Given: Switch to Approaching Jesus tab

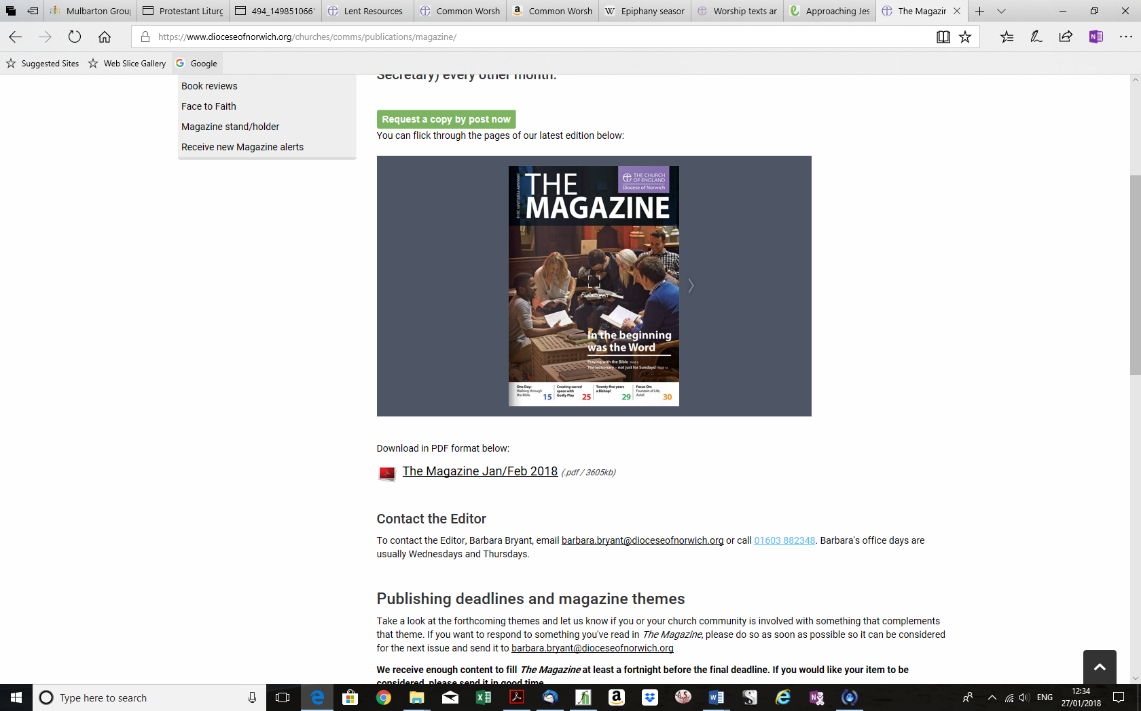Looking at the screenshot, I should click(x=830, y=11).
